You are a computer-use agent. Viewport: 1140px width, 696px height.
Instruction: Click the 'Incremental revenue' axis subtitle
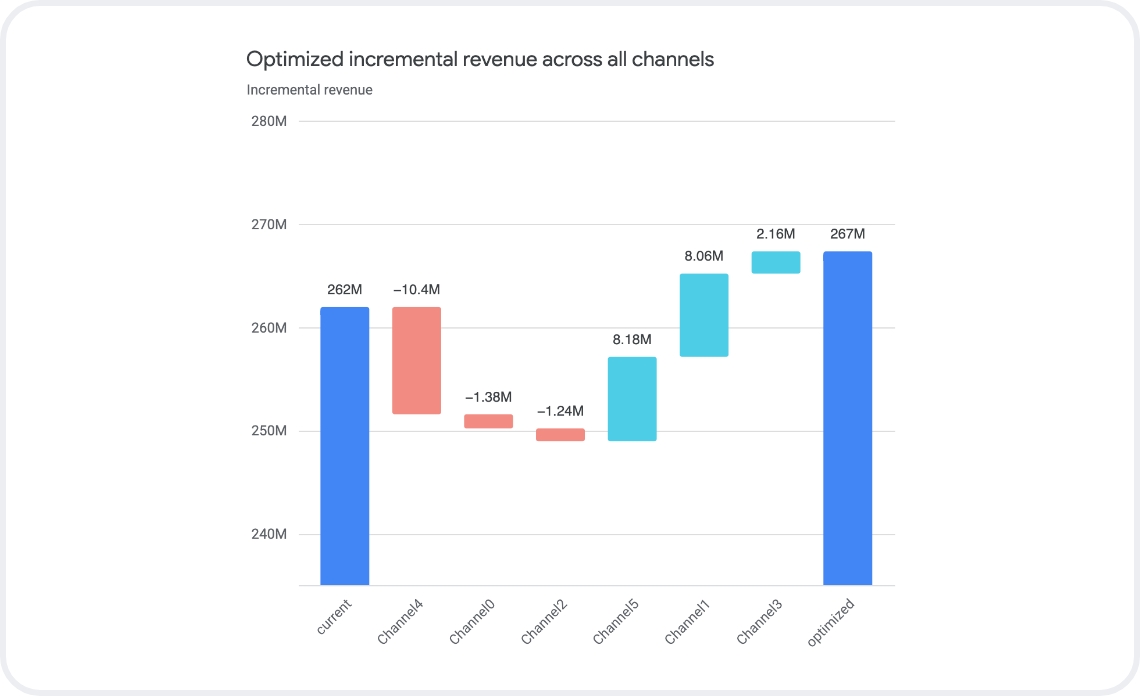310,90
